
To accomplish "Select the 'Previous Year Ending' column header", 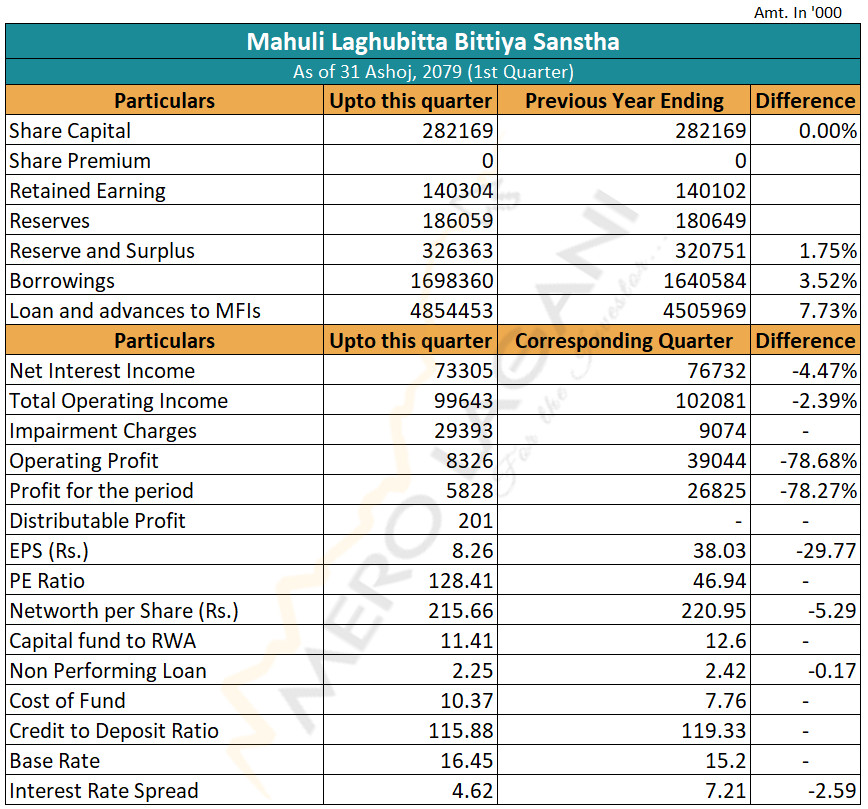I will point(624,101).
